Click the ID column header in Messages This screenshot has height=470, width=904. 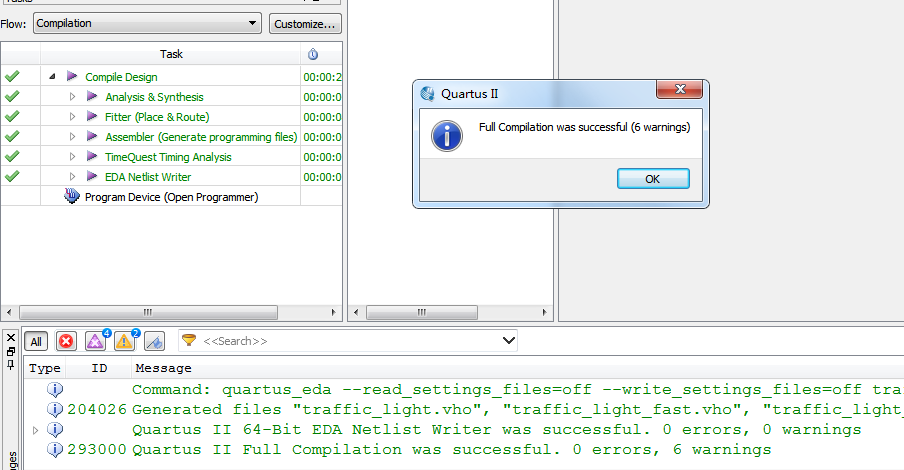pyautogui.click(x=99, y=368)
